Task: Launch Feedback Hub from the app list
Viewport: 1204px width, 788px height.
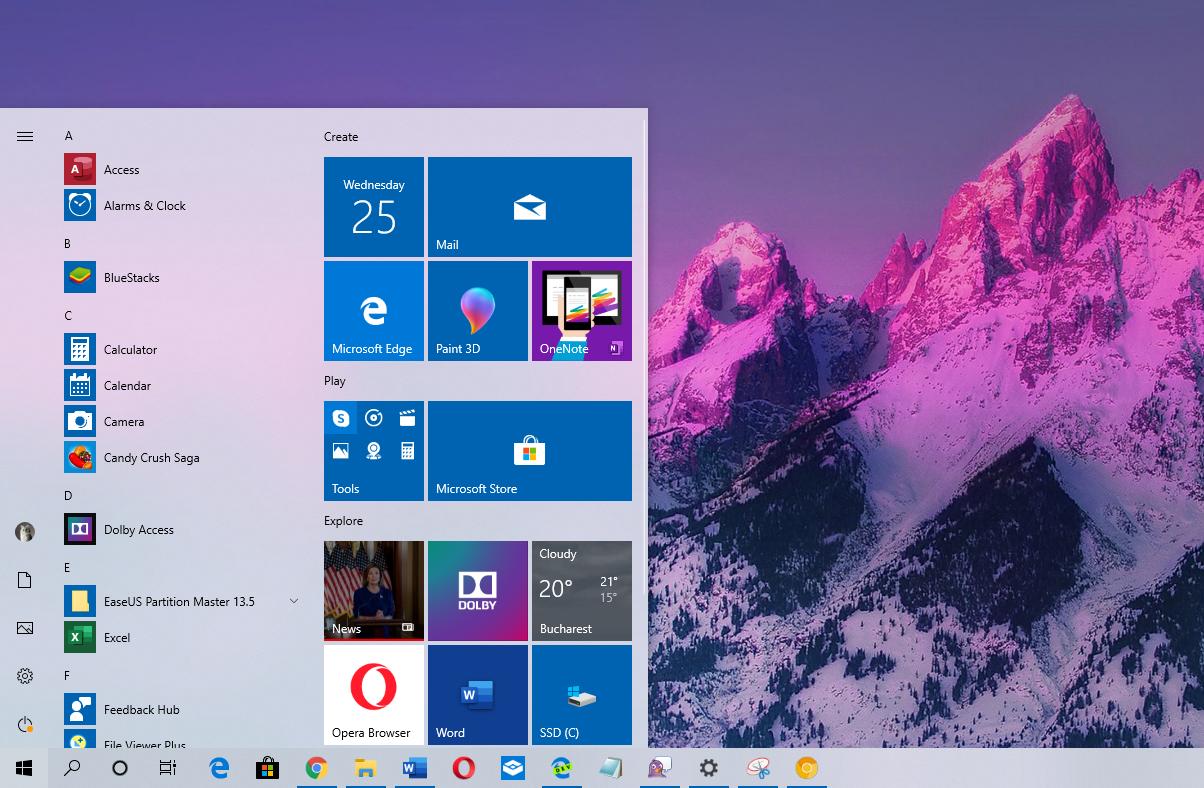Action: pyautogui.click(x=180, y=710)
